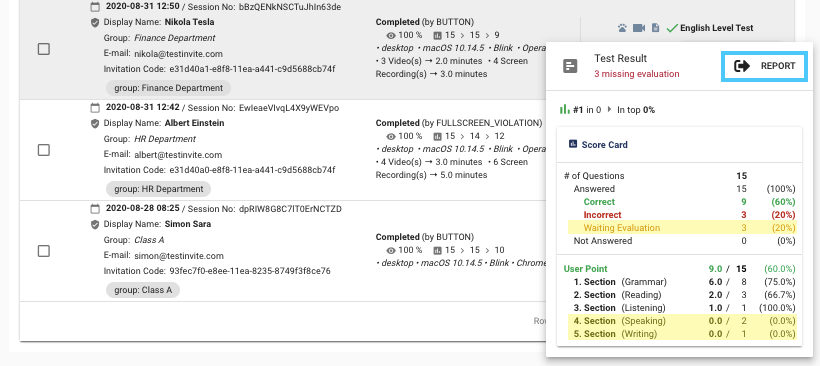Click the group: Finance Department tag
820x366 pixels.
point(168,88)
